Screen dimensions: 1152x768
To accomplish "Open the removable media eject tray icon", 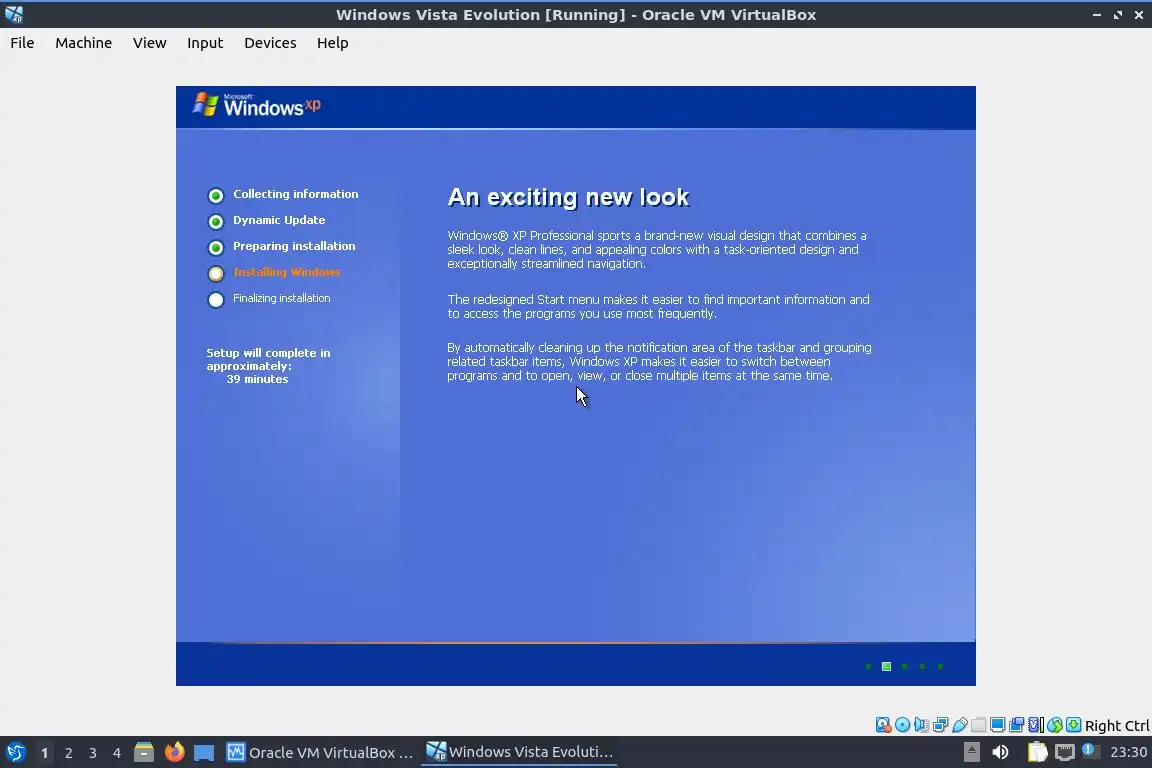I will tap(971, 752).
